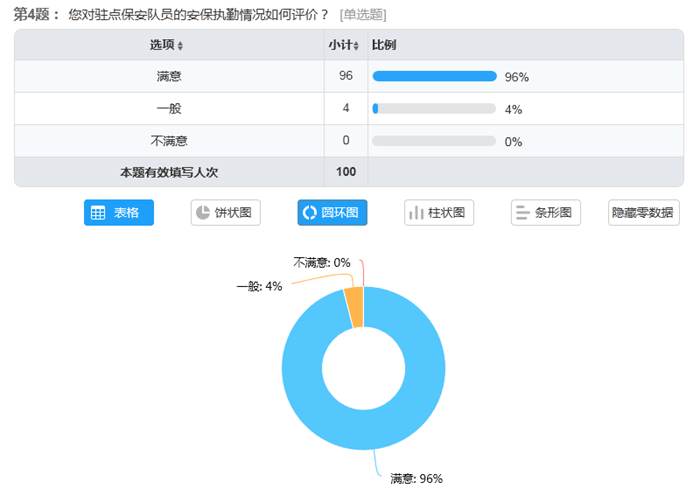The image size is (700, 496).
Task: Click the 满意: 96% chart label
Action: [x=417, y=479]
